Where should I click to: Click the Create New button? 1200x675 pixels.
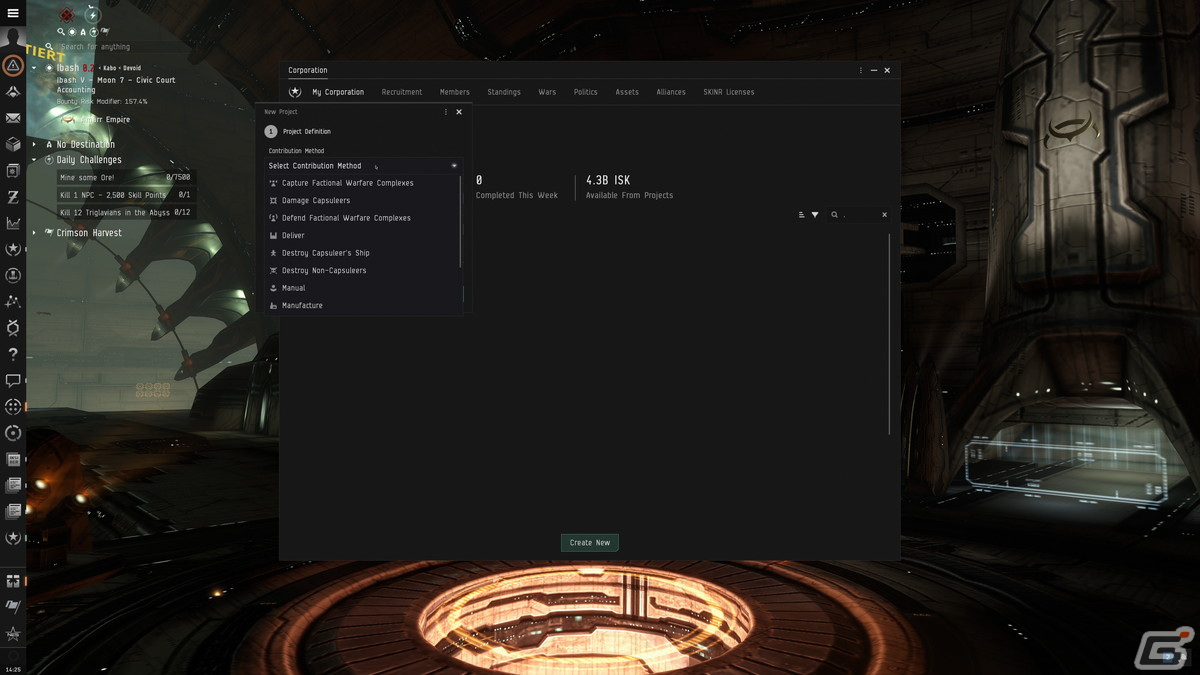click(x=590, y=543)
